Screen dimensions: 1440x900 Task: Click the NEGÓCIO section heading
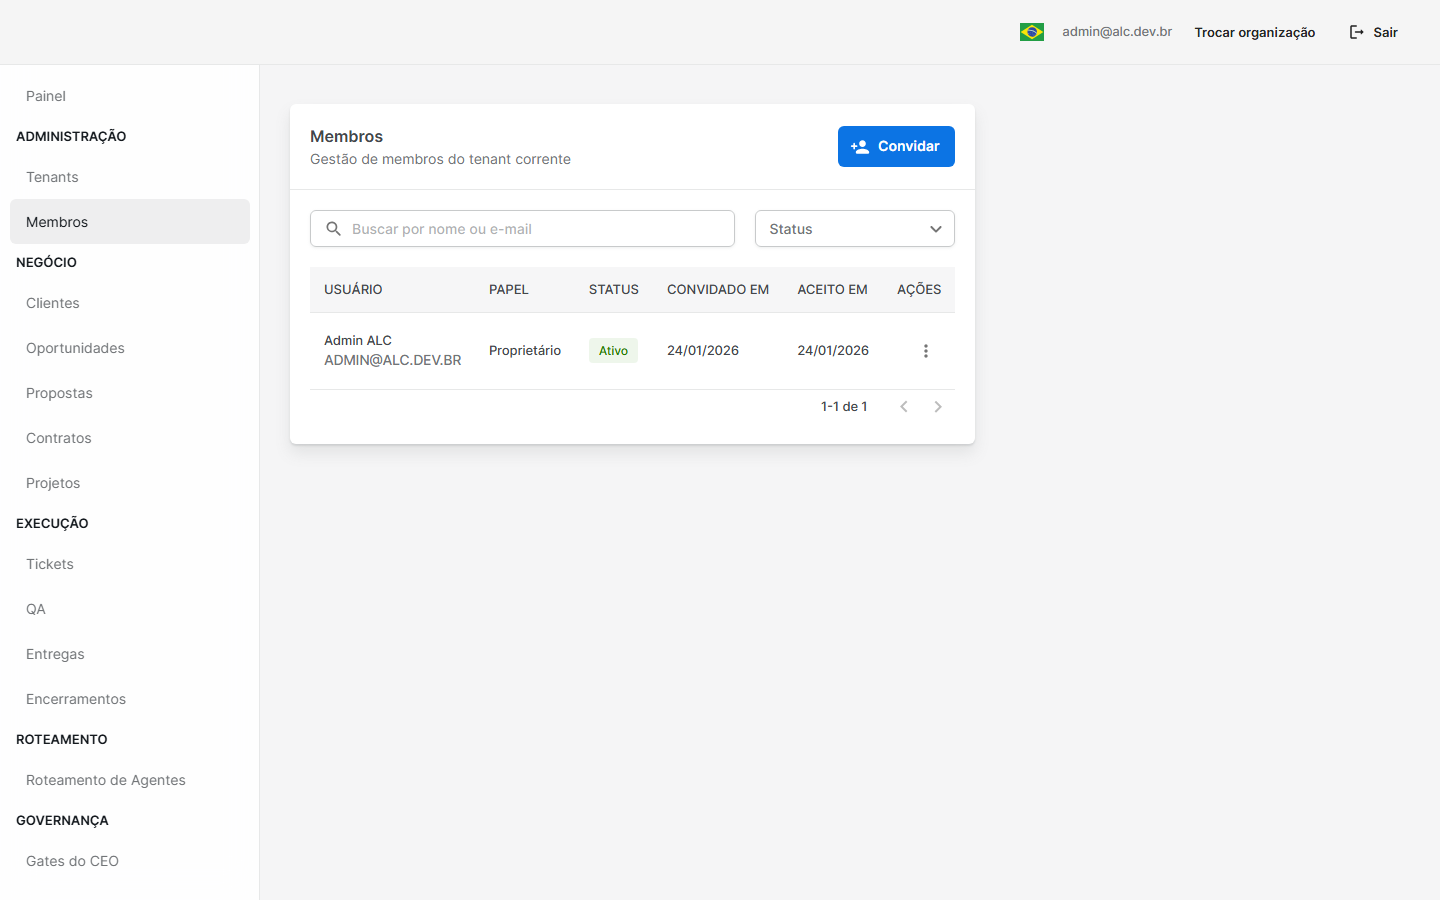[x=46, y=262]
